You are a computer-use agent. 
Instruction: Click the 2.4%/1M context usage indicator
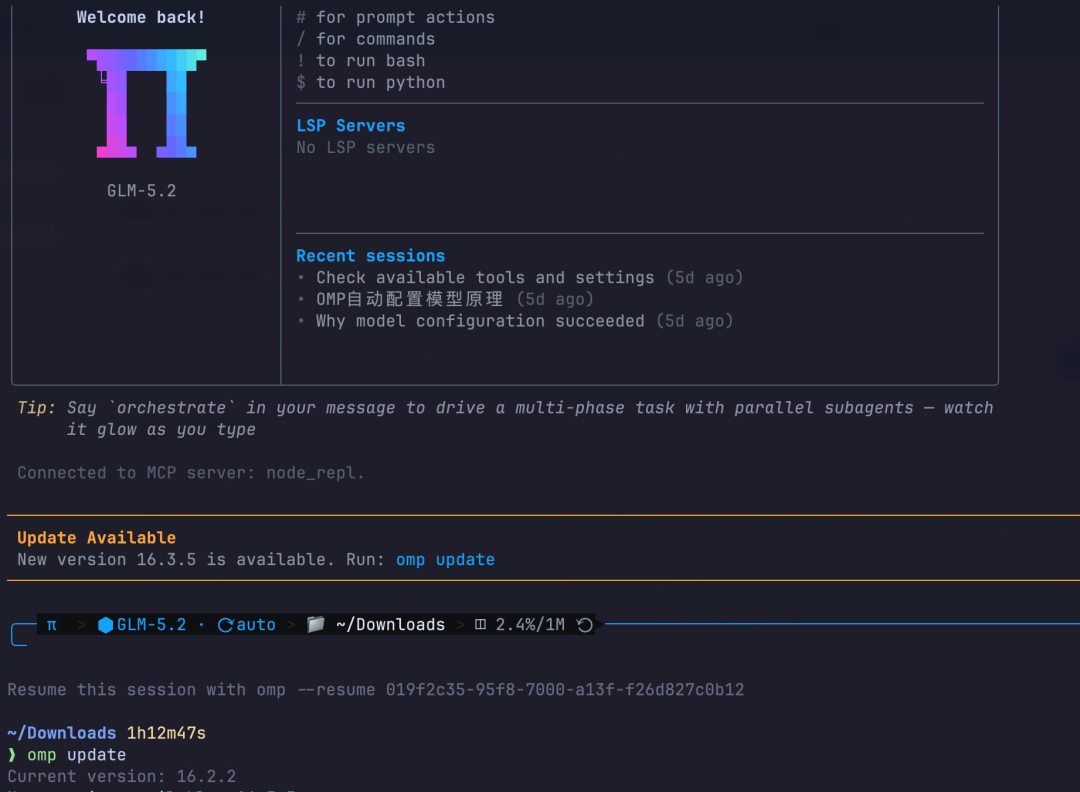click(530, 625)
